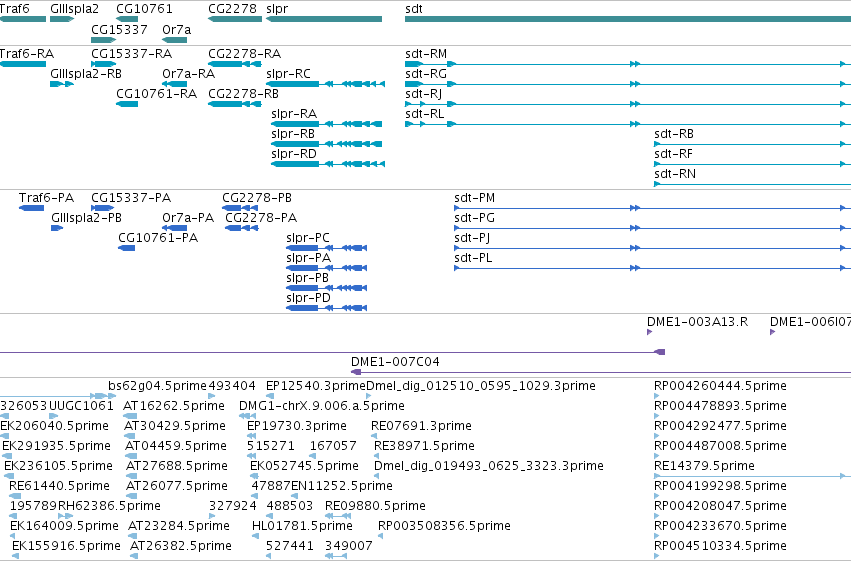Select the slpr-RC transcript label

coord(289,74)
